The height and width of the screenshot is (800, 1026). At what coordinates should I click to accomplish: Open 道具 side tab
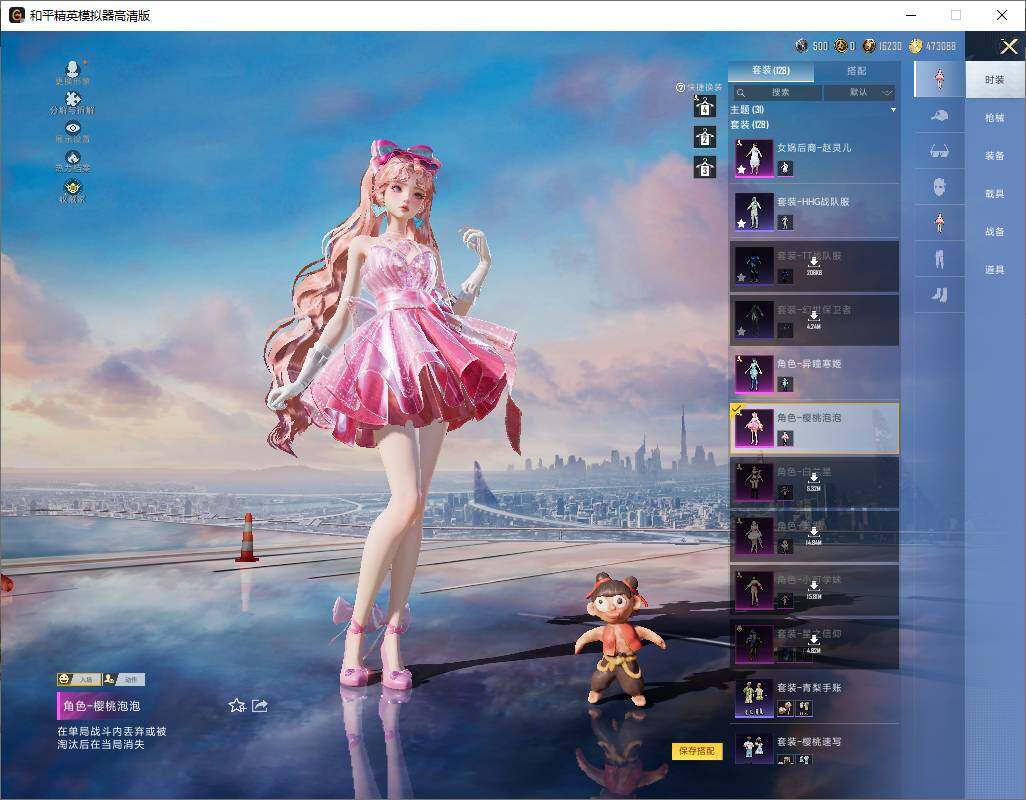pos(995,270)
